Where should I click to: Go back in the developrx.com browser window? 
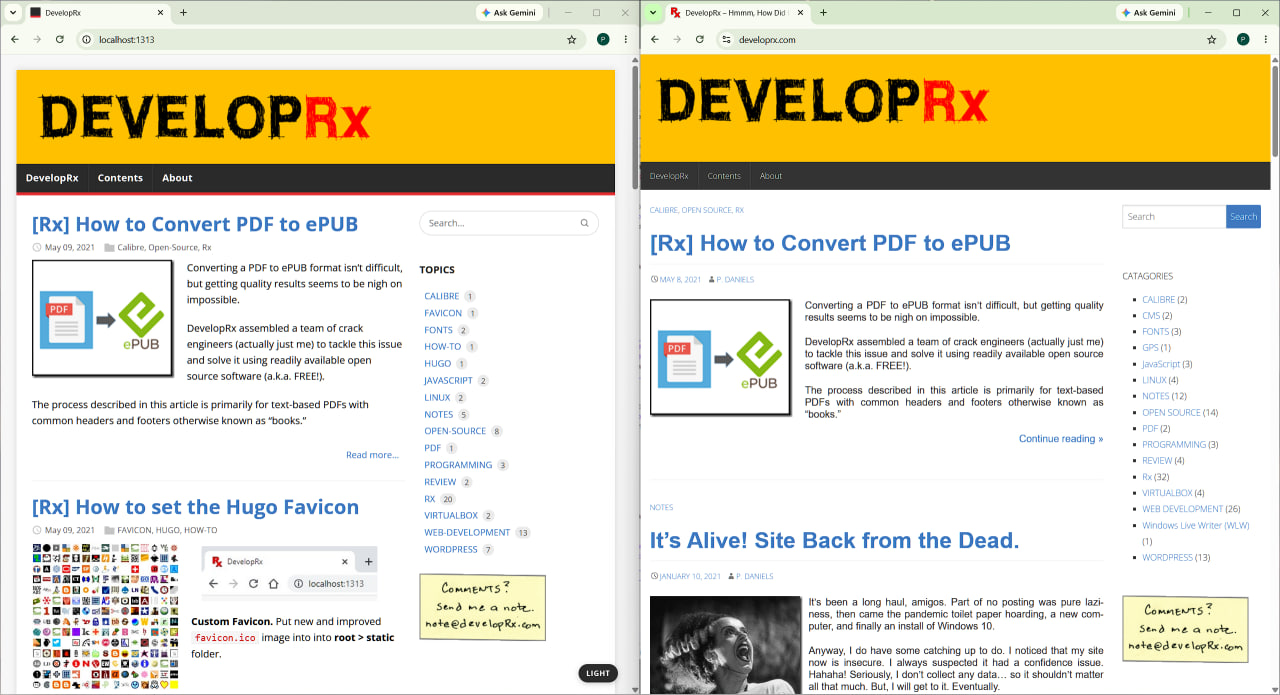click(655, 39)
